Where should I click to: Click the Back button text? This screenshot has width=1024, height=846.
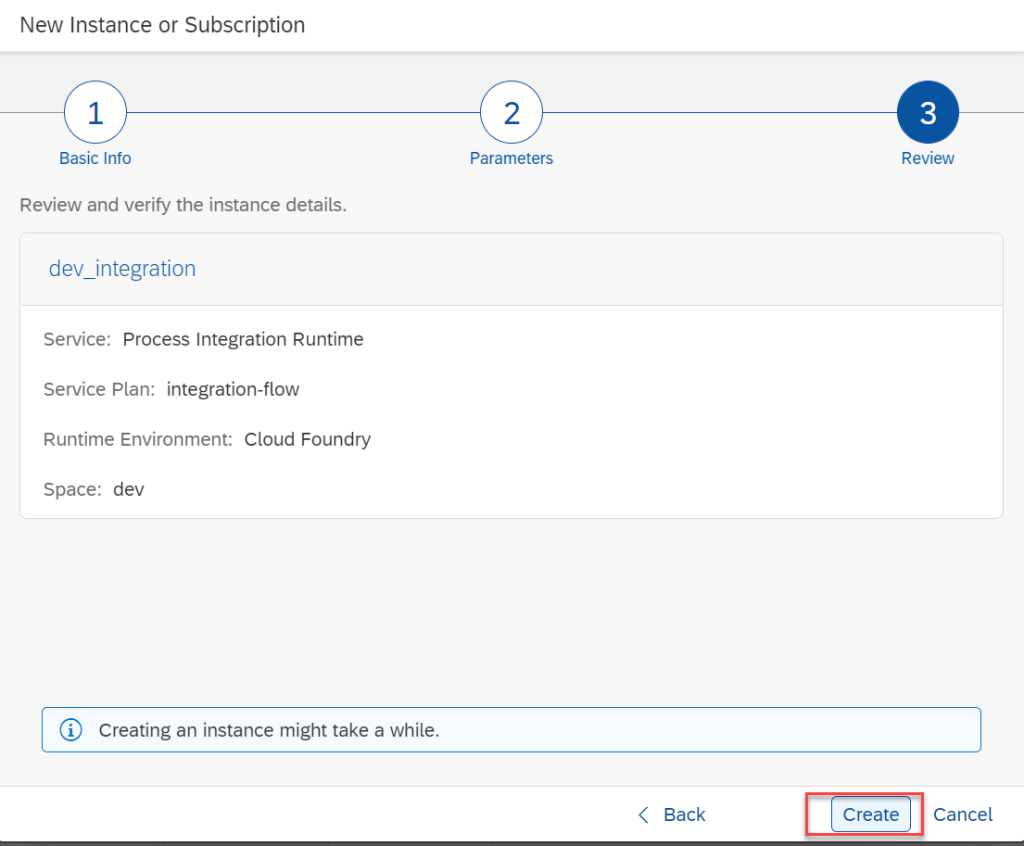pyautogui.click(x=684, y=815)
